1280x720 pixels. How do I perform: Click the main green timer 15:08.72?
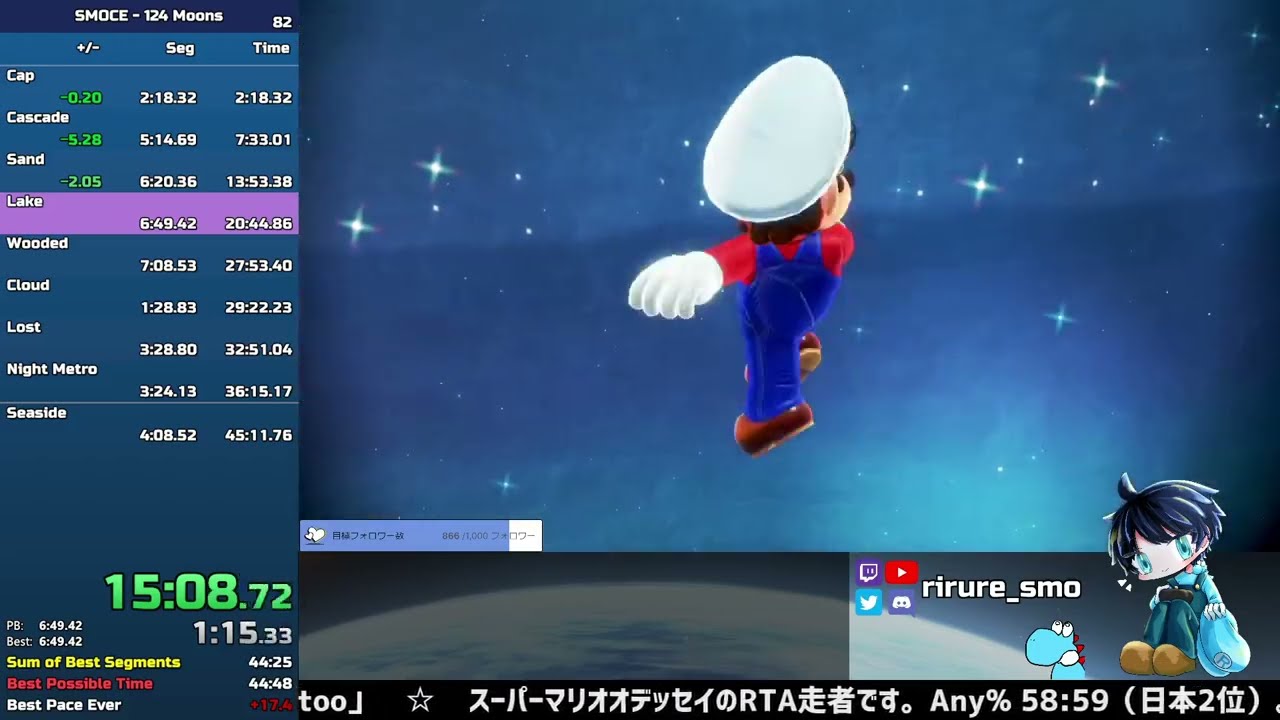click(198, 592)
